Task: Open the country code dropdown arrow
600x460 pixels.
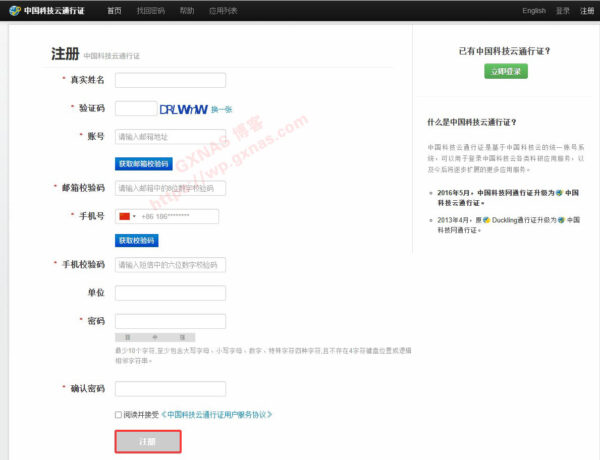Action: coord(135,216)
